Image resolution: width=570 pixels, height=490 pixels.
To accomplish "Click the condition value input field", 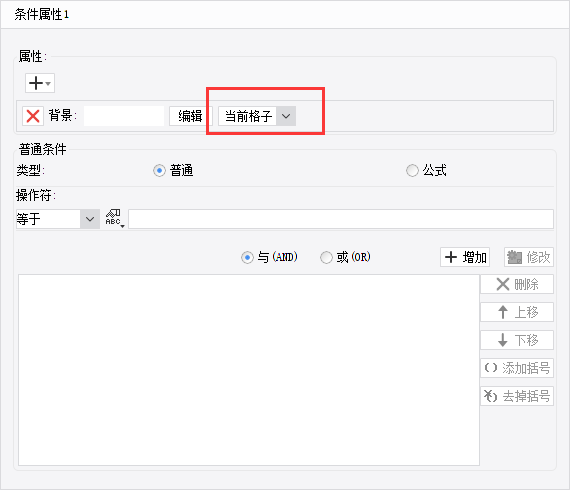I will click(341, 219).
